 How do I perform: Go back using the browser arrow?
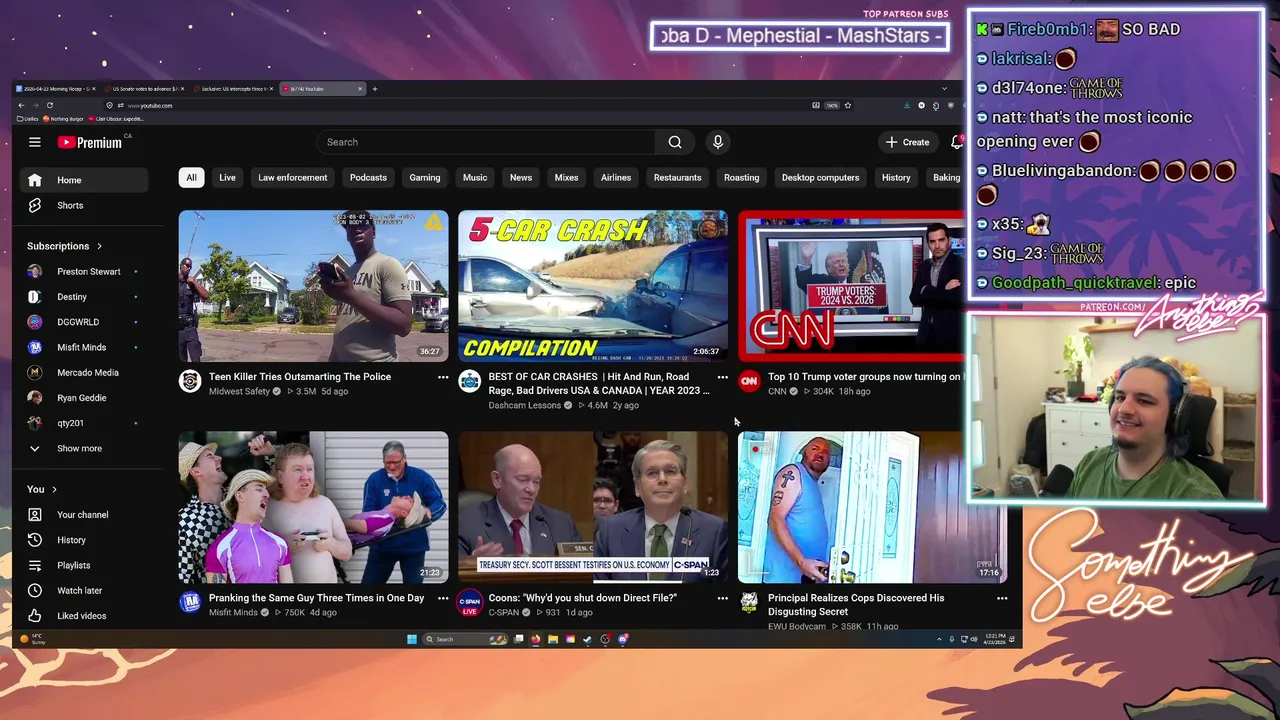[21, 105]
